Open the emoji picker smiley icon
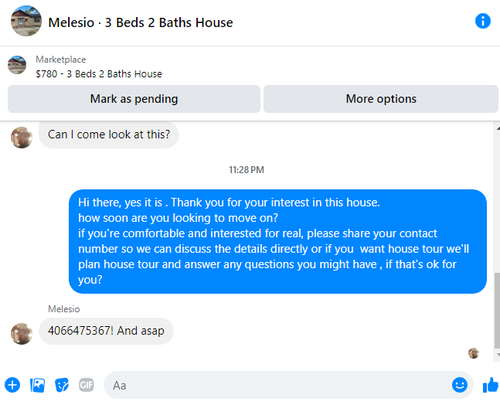The image size is (500, 405). [x=460, y=385]
